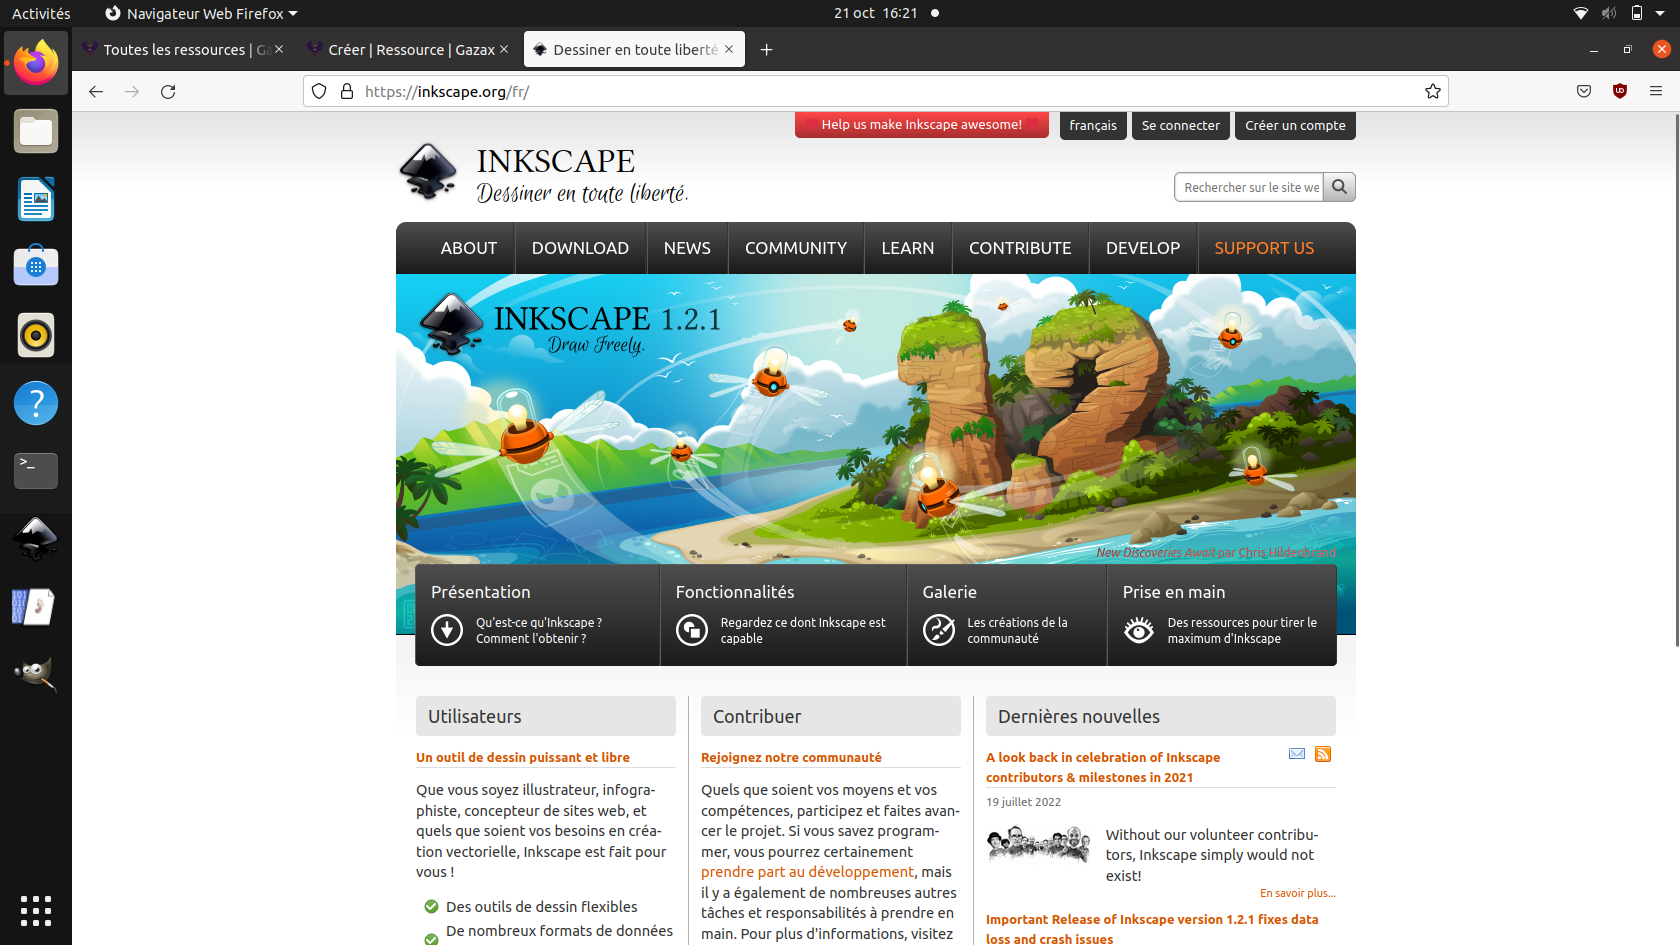The height and width of the screenshot is (945, 1680).
Task: Click the search magnifier button
Action: point(1339,187)
